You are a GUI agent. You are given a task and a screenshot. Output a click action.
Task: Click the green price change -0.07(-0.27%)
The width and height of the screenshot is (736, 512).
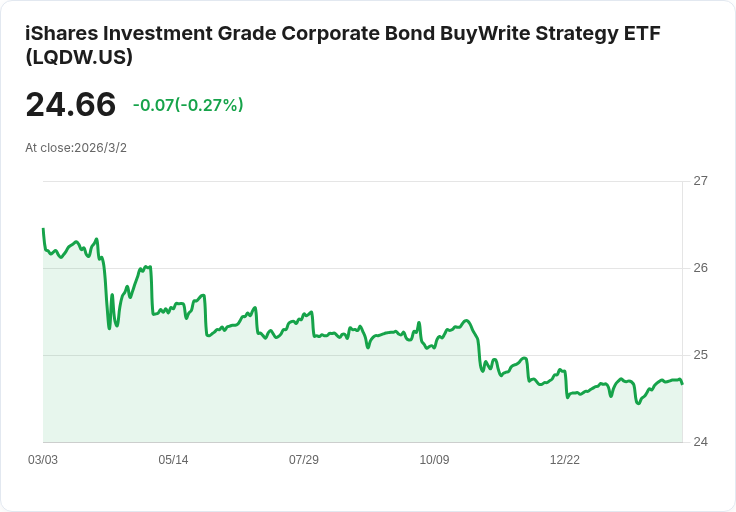[188, 105]
